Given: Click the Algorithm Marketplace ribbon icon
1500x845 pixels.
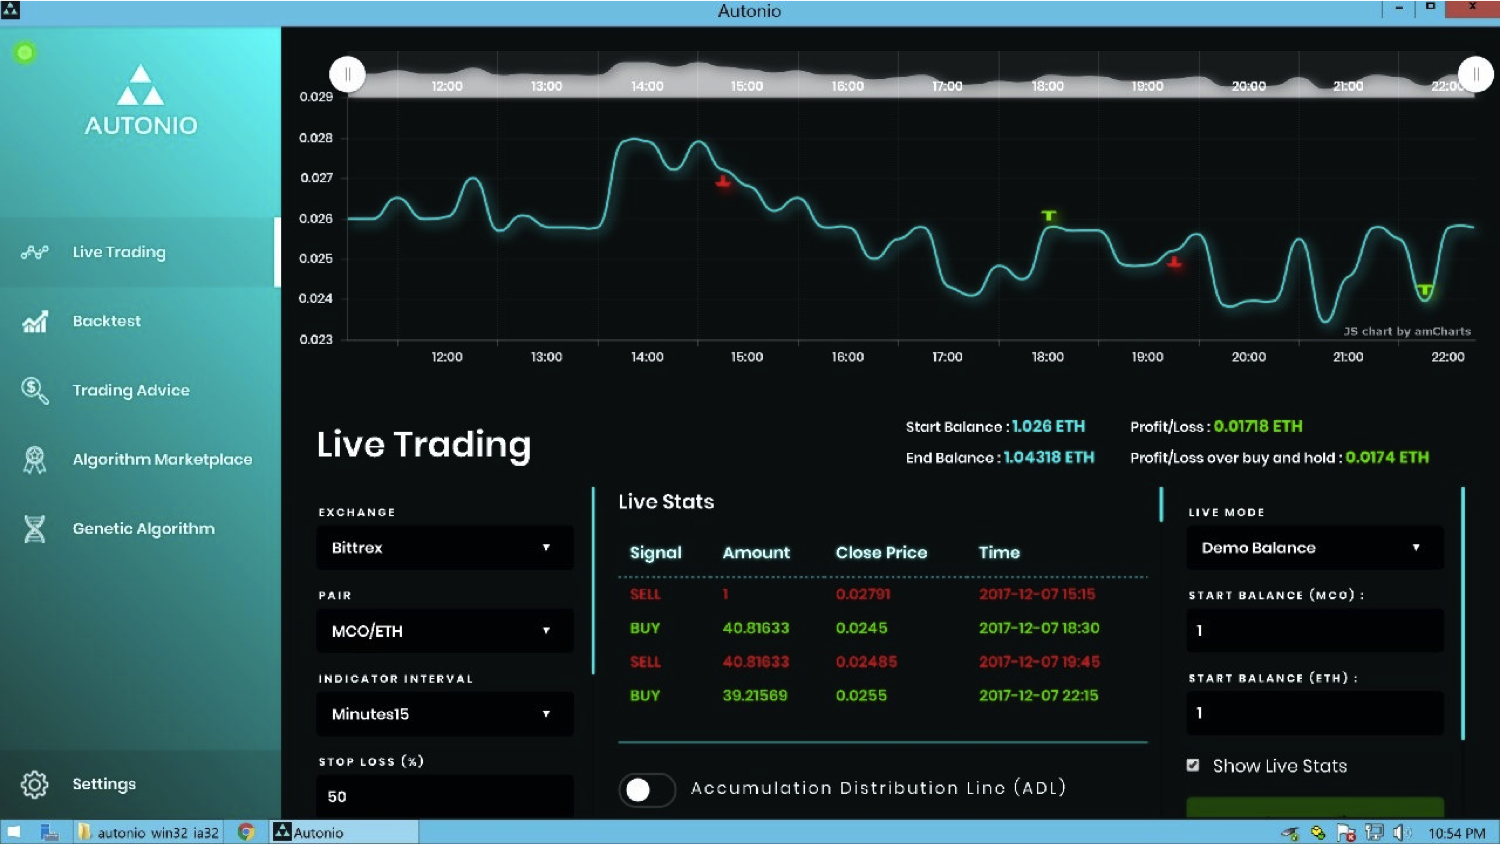Looking at the screenshot, I should [35, 459].
